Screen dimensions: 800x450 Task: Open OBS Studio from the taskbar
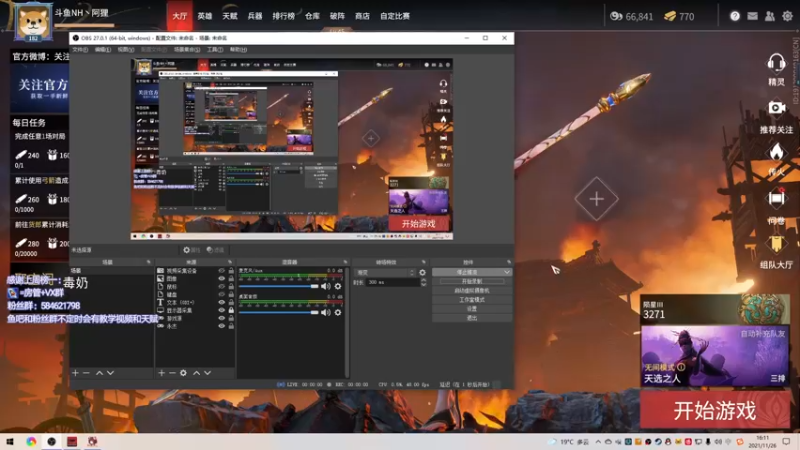[x=52, y=442]
